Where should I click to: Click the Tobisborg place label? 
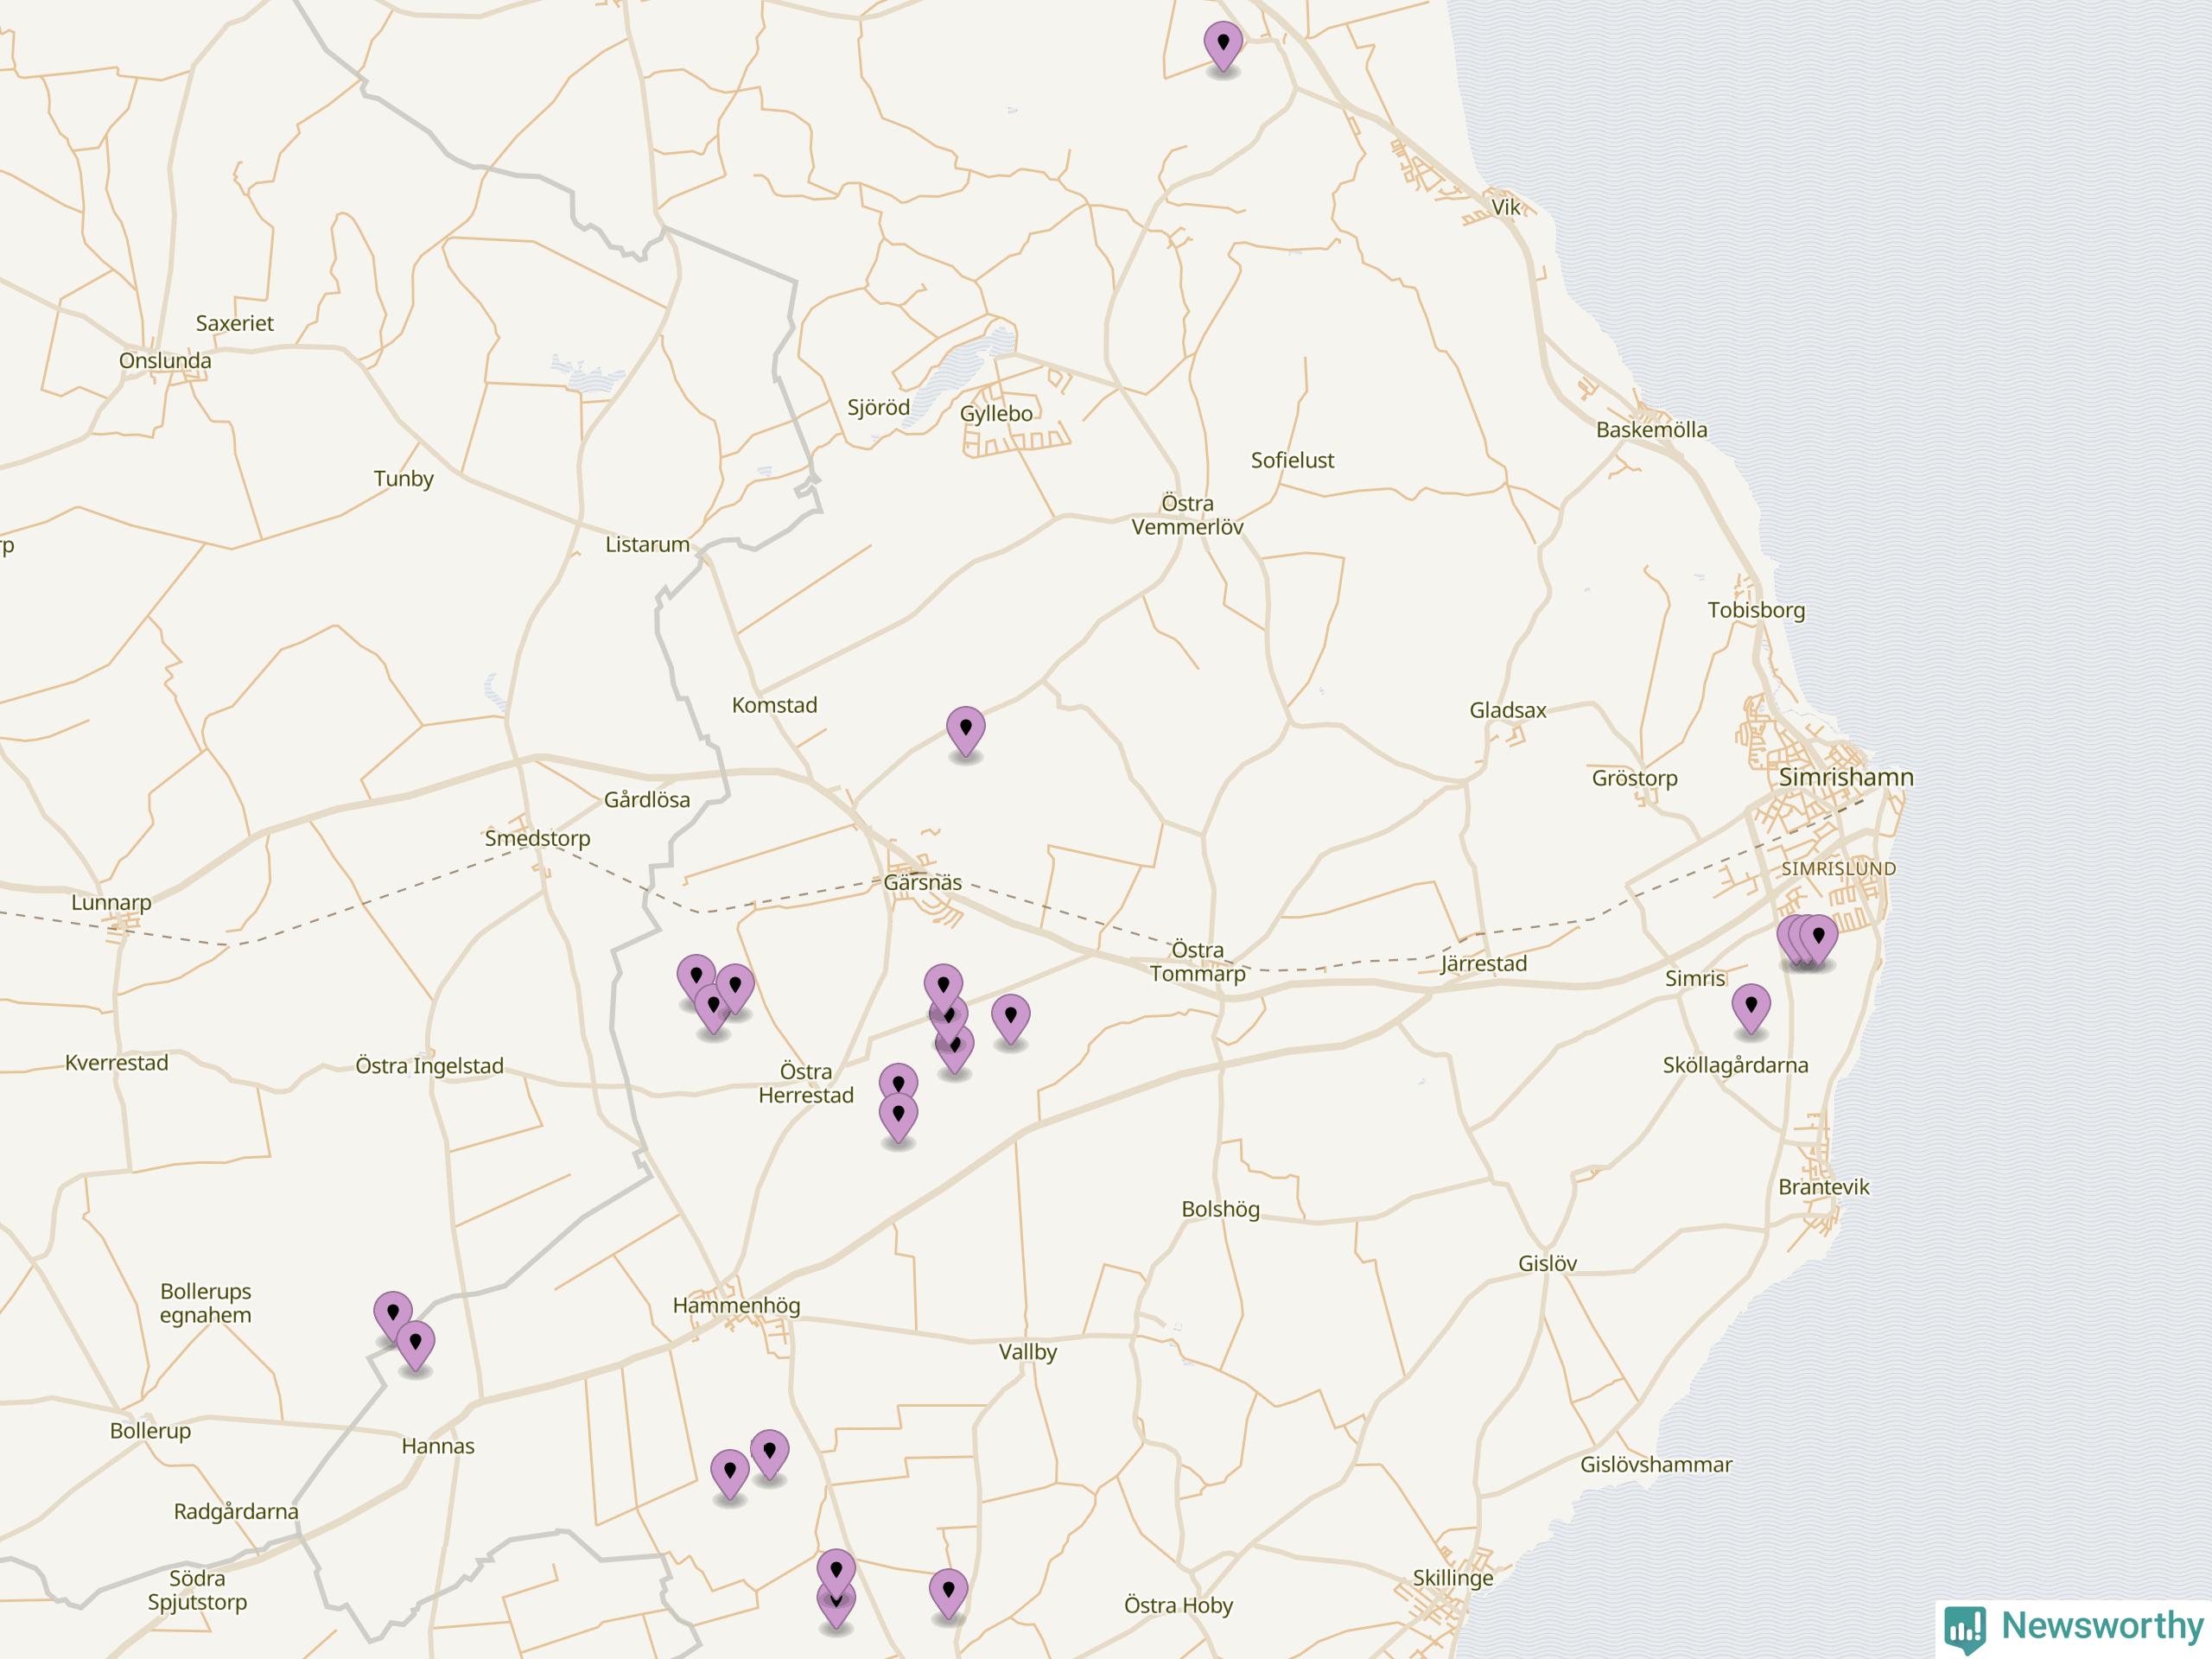[x=1757, y=610]
